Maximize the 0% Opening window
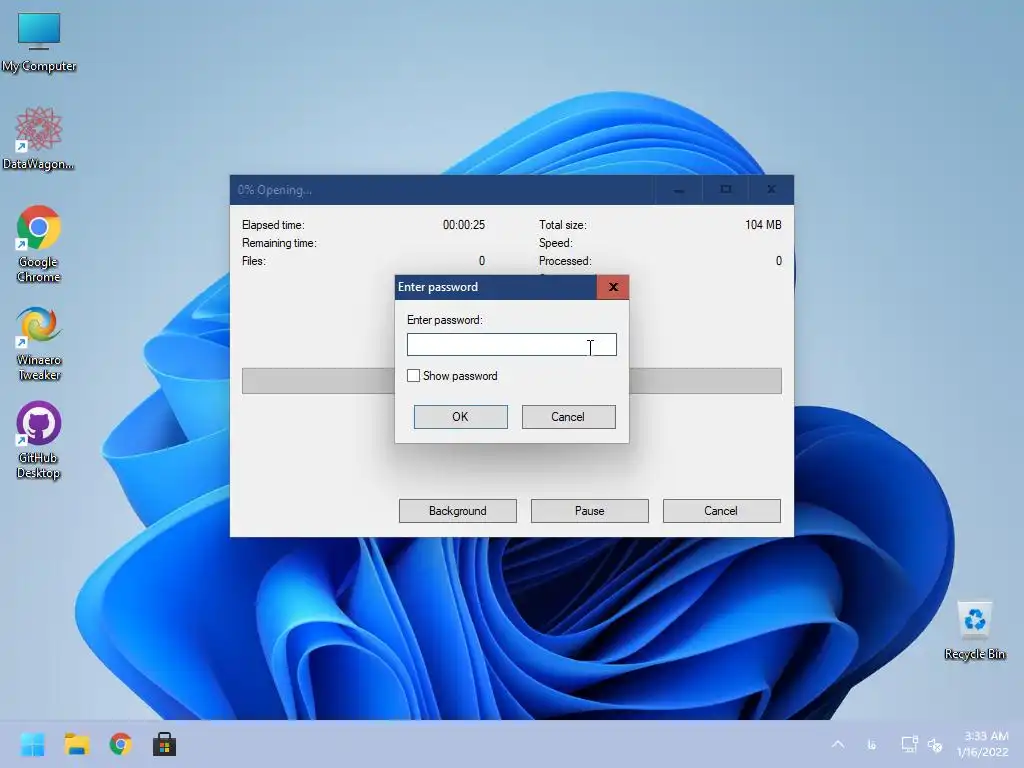Screen dimensions: 1024x768 [x=725, y=189]
